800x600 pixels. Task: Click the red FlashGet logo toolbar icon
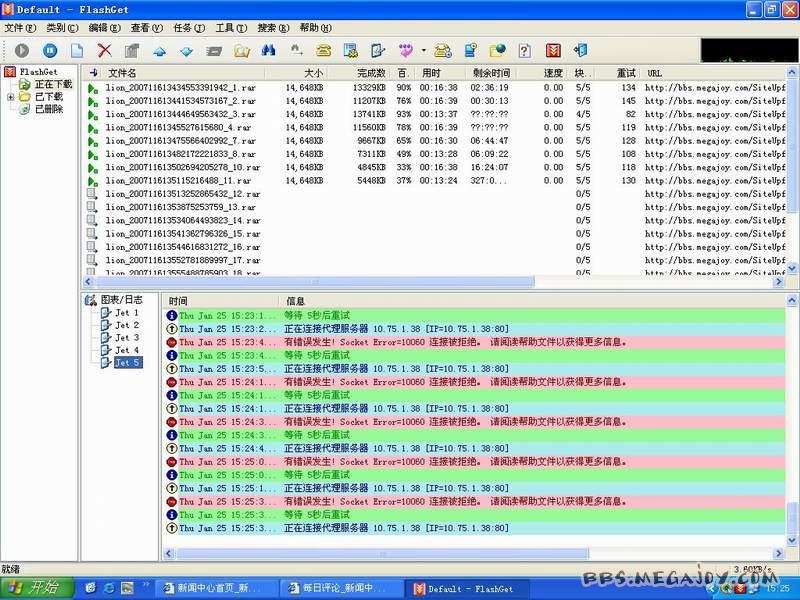[553, 50]
